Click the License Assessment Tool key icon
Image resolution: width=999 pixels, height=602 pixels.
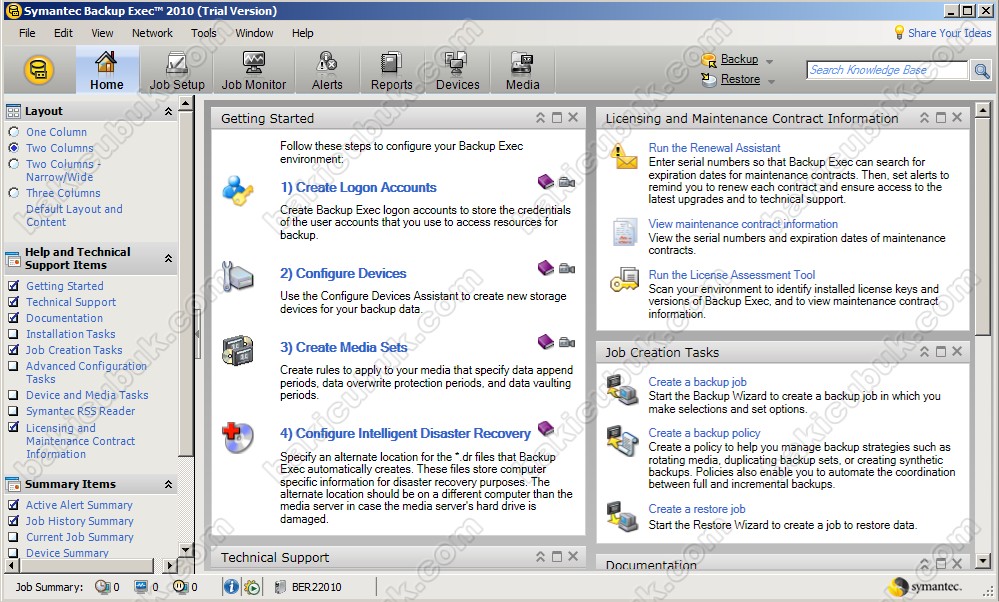pyautogui.click(x=625, y=280)
